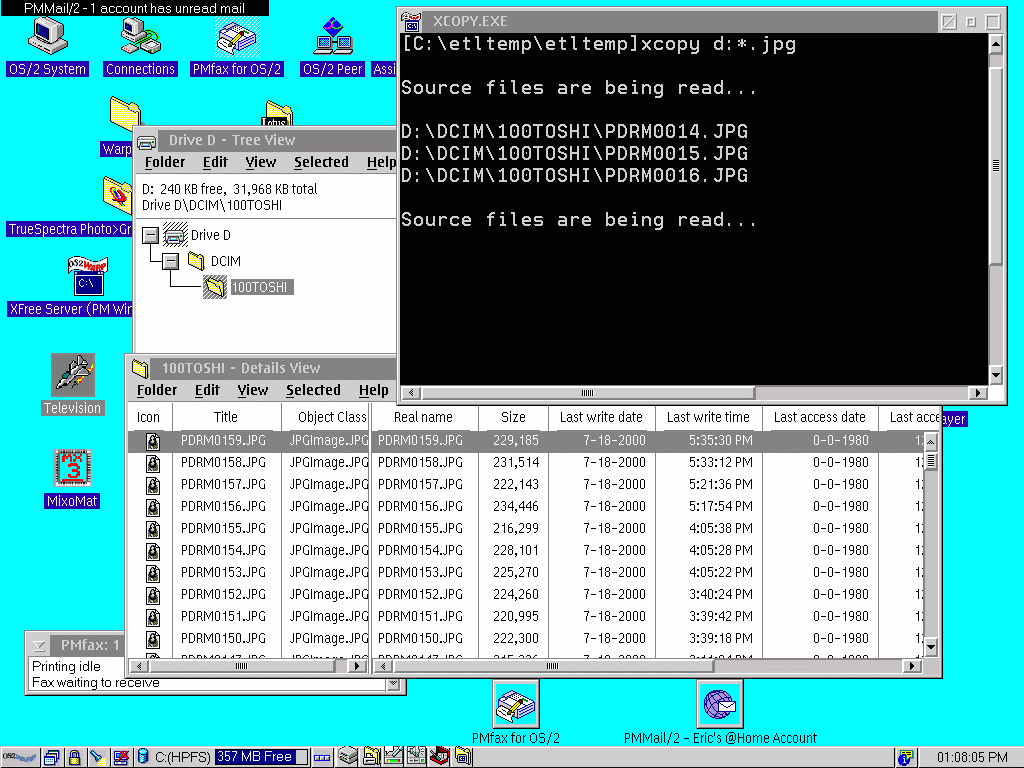This screenshot has width=1024, height=768.
Task: Click the 100TOSHI Details View title bar folder icon
Action: point(140,368)
